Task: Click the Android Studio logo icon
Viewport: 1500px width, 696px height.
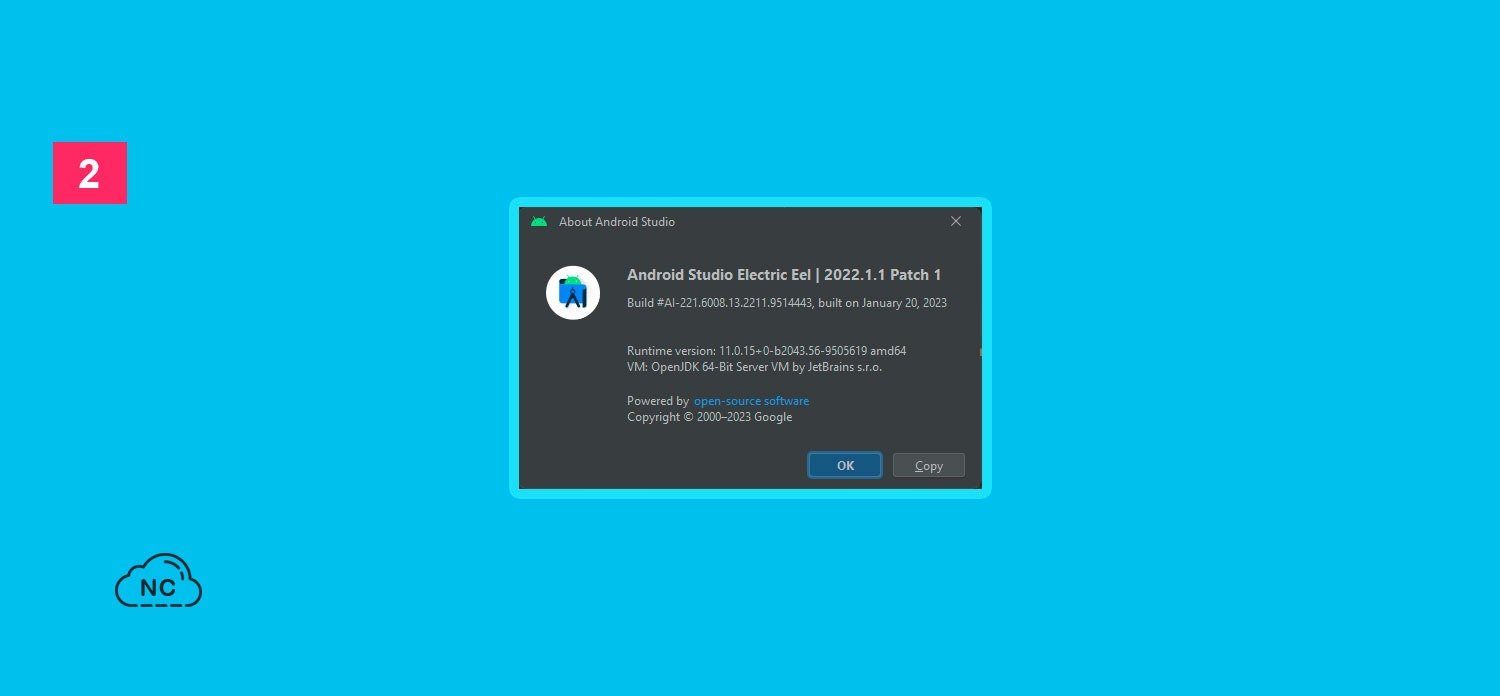Action: [x=573, y=293]
